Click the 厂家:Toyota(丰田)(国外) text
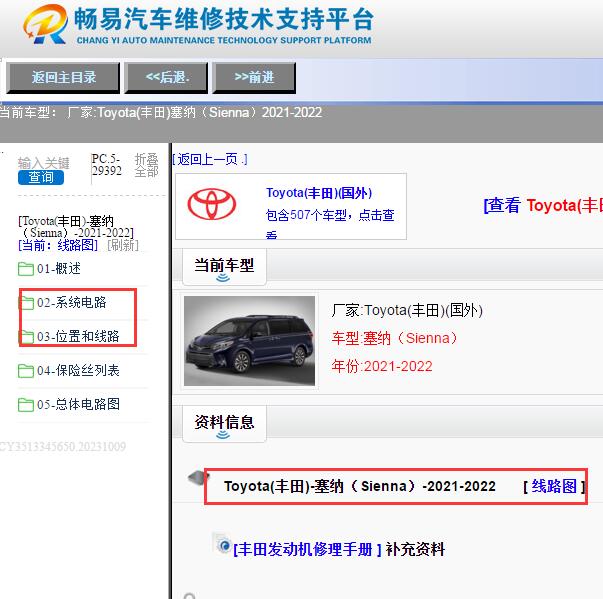 pyautogui.click(x=407, y=310)
